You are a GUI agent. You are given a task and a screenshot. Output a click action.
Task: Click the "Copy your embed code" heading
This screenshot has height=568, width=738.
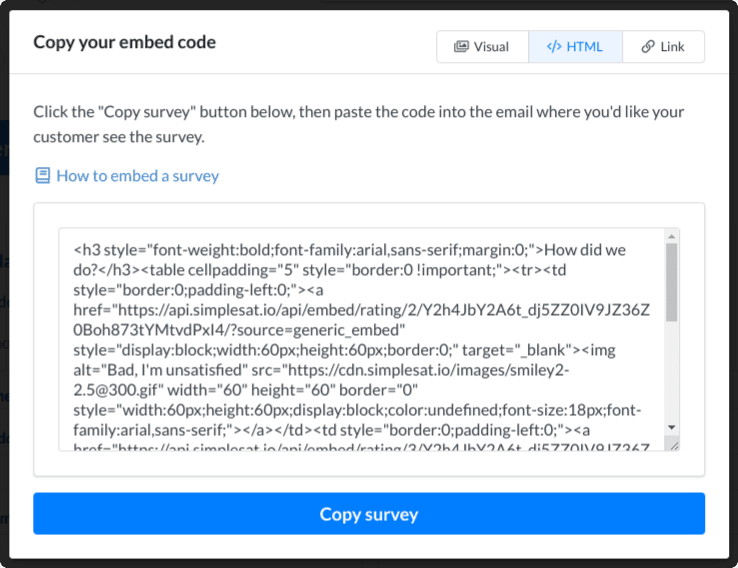[x=124, y=42]
